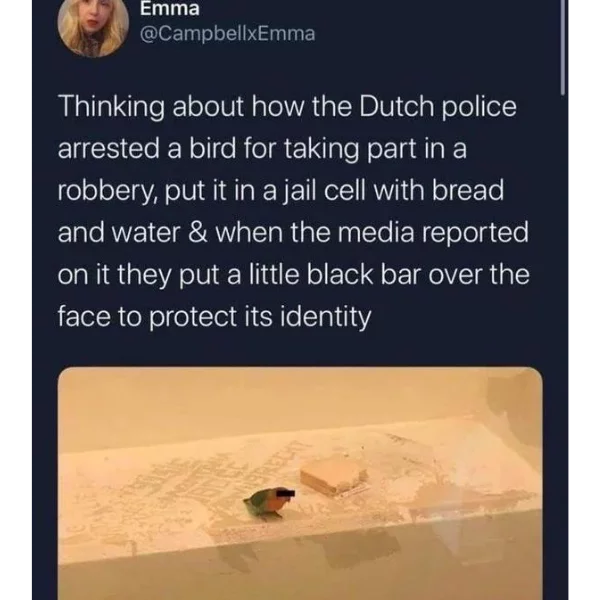This screenshot has width=600, height=600.
Task: Click the ampersand symbol in the tweet
Action: point(198,232)
